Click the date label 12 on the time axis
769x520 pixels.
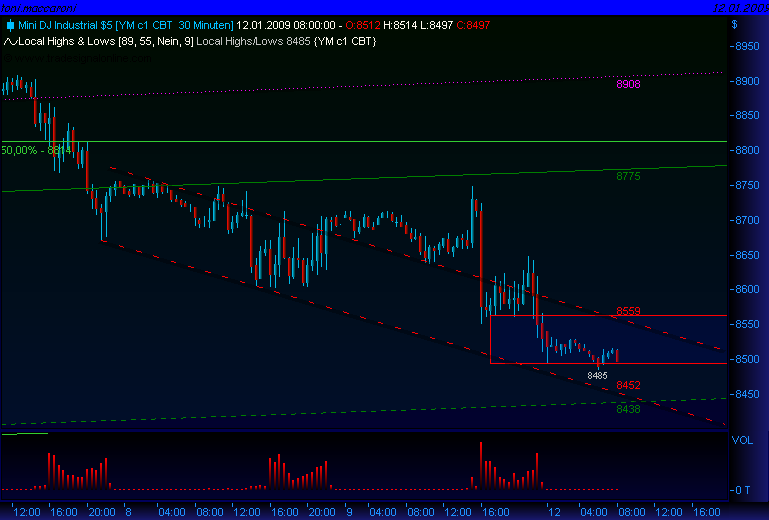(x=554, y=512)
